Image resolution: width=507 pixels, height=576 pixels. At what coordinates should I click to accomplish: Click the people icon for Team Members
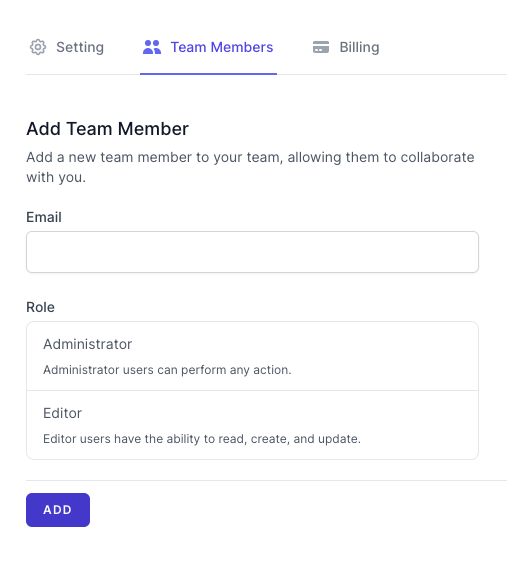tap(152, 47)
